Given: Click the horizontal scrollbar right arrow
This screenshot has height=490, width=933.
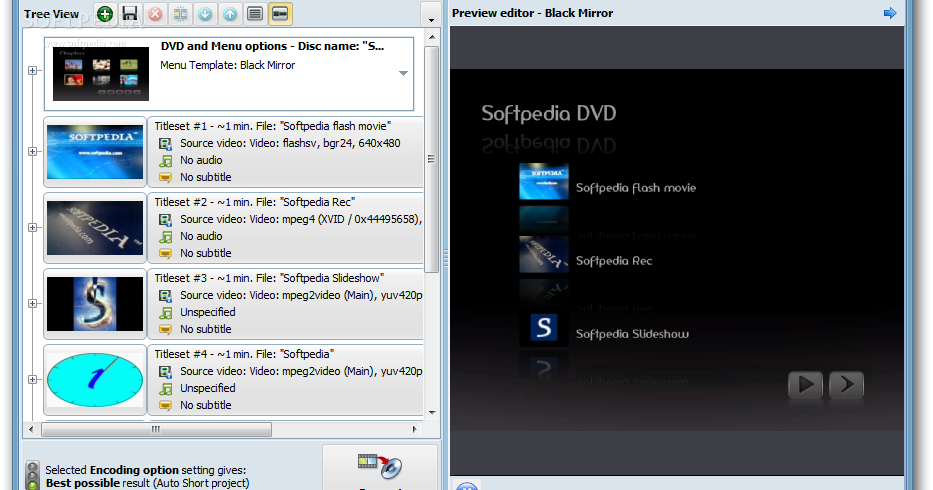Looking at the screenshot, I should click(x=415, y=429).
